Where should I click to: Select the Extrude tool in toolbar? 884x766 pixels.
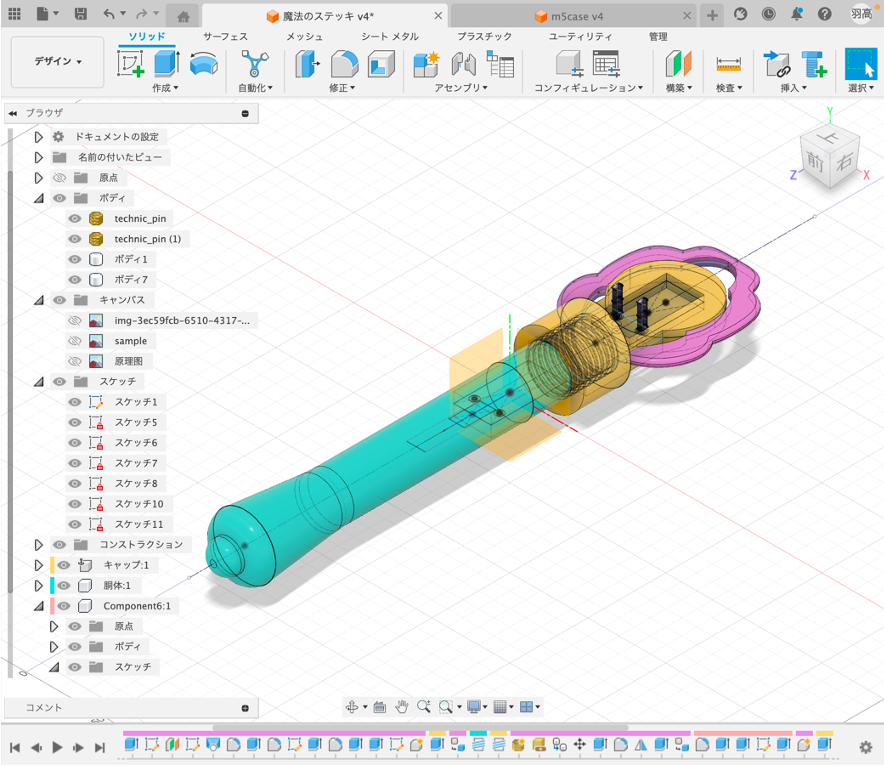166,64
